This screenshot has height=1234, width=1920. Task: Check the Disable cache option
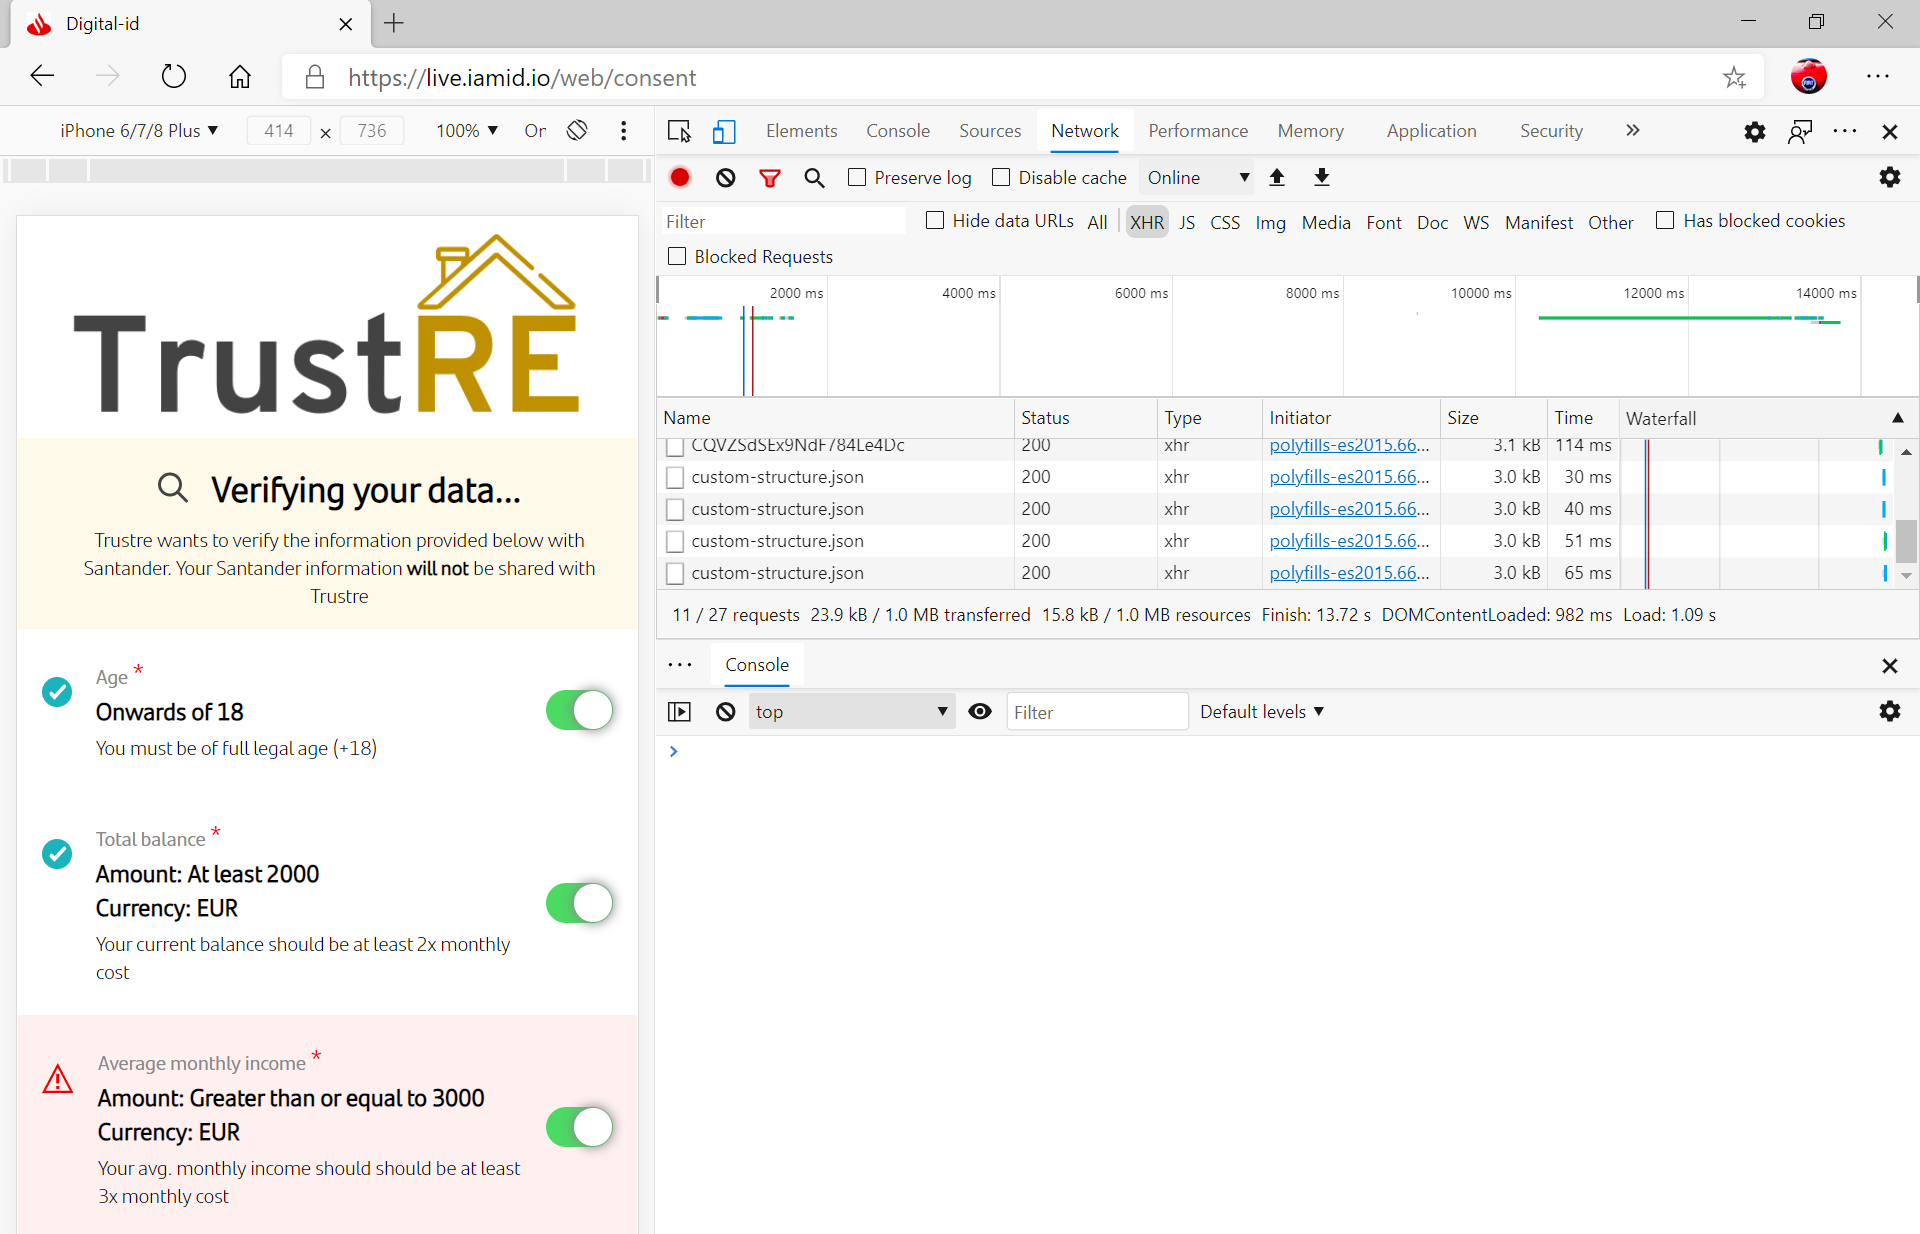(1001, 177)
